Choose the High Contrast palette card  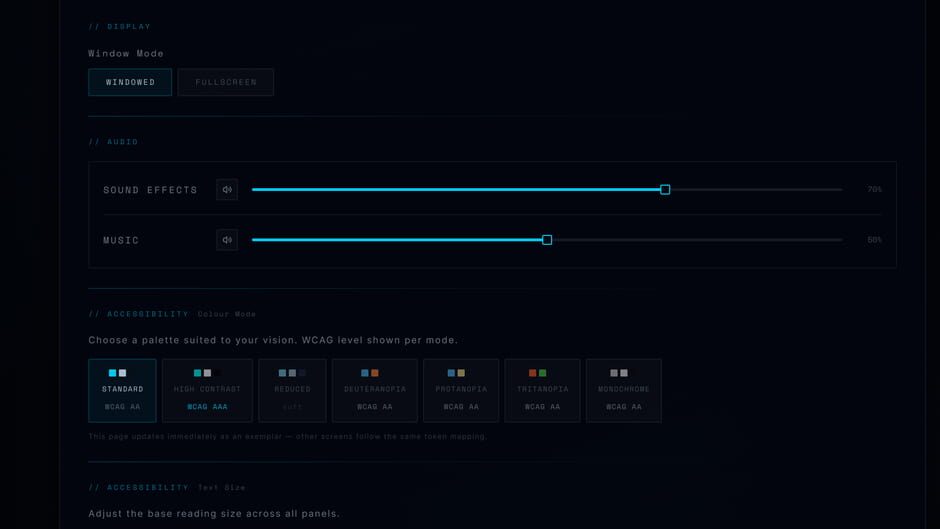click(x=207, y=390)
